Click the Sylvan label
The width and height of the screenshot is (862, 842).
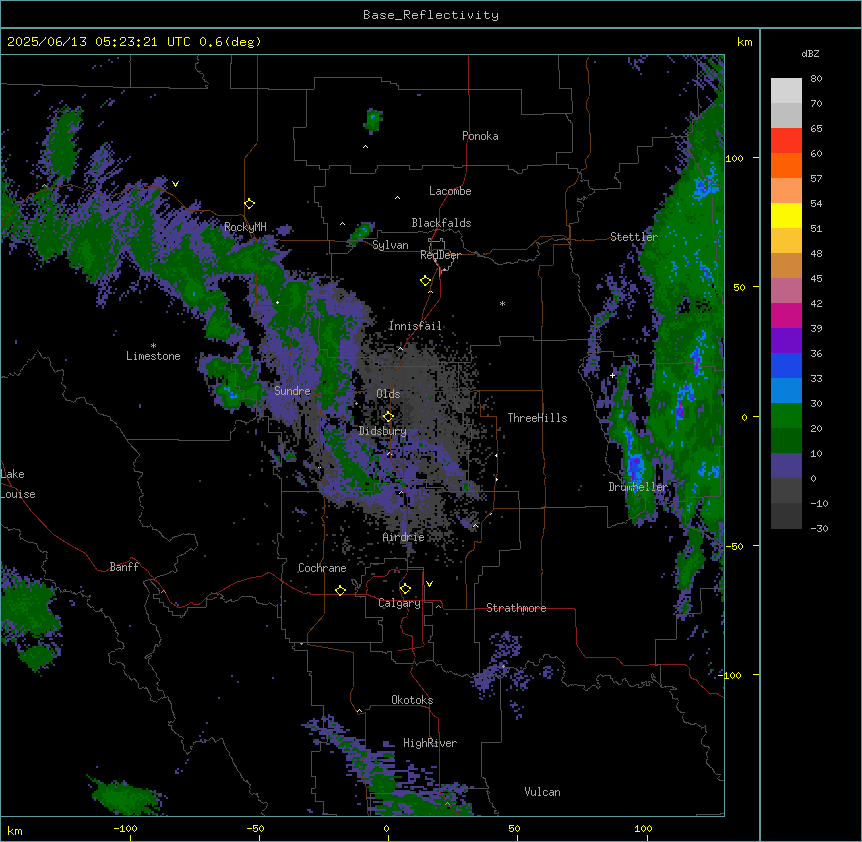[x=390, y=245]
